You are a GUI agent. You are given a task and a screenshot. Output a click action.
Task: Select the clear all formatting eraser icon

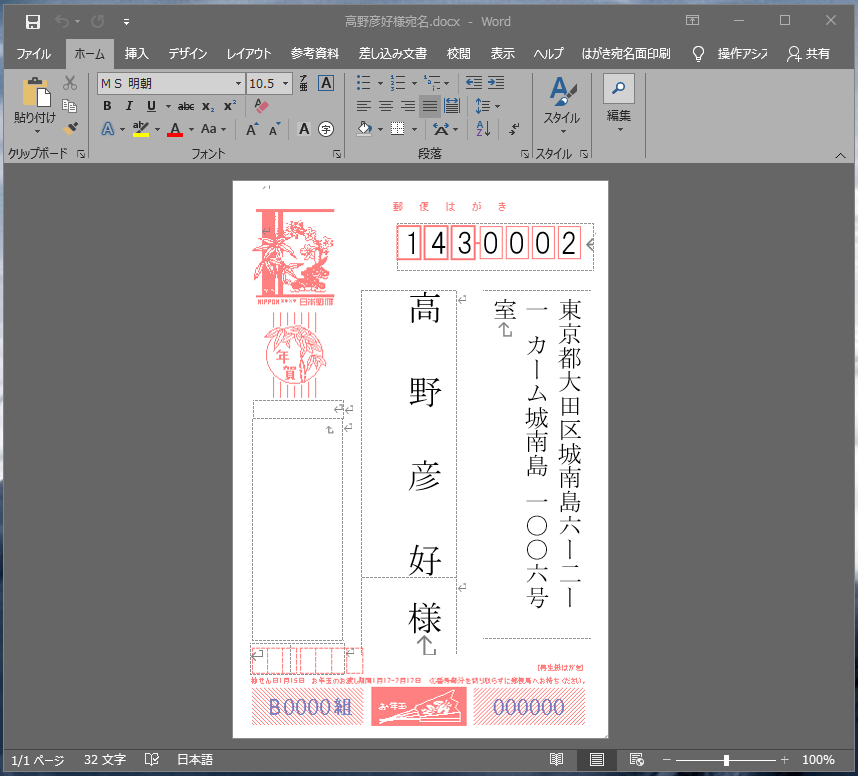(259, 106)
